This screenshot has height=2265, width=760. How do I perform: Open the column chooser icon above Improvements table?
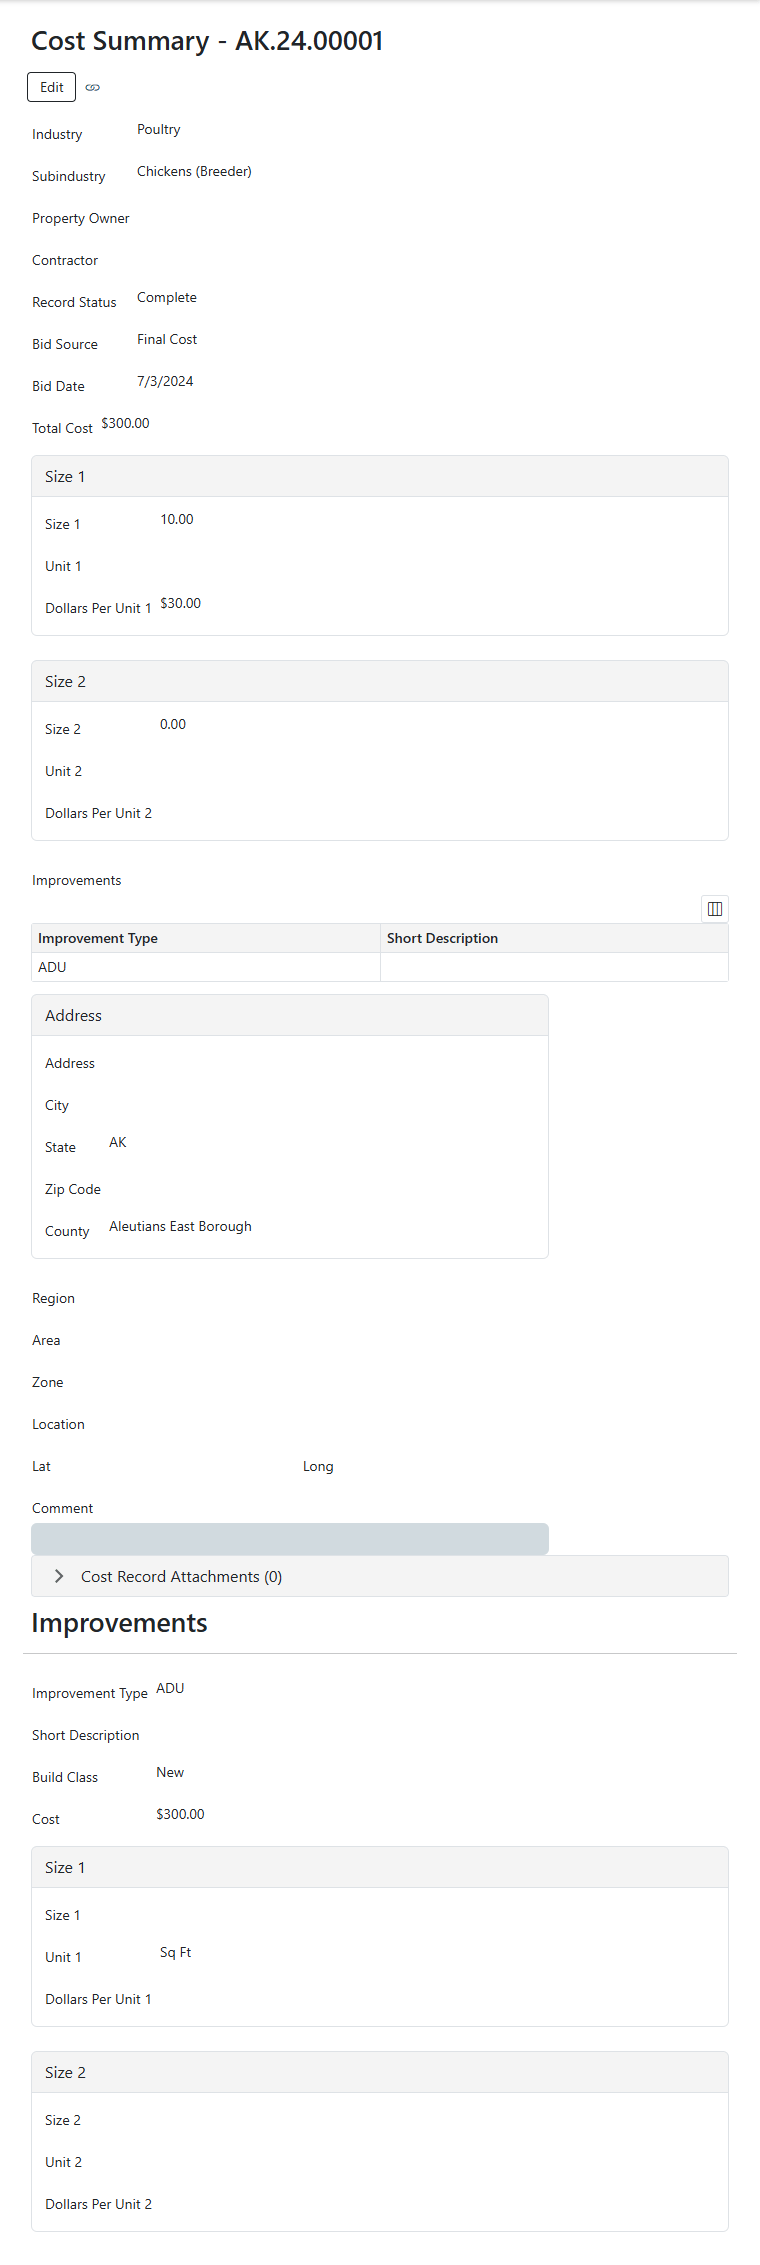[x=714, y=909]
